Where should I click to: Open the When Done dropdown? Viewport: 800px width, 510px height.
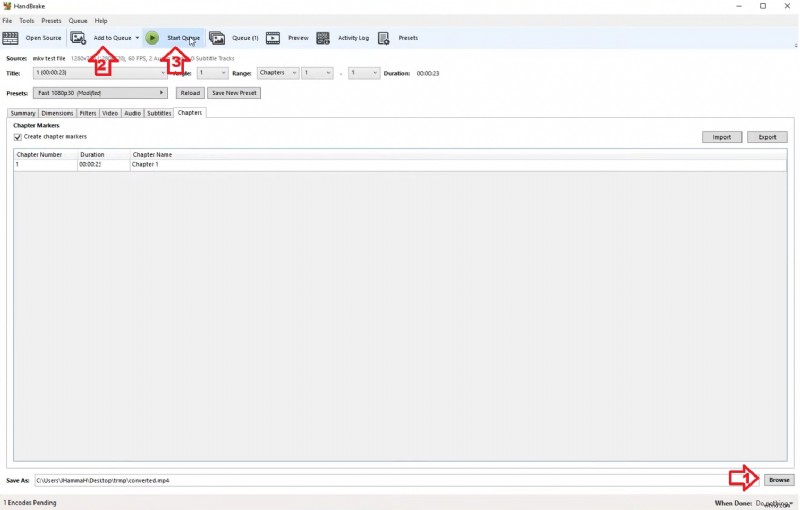[774, 503]
